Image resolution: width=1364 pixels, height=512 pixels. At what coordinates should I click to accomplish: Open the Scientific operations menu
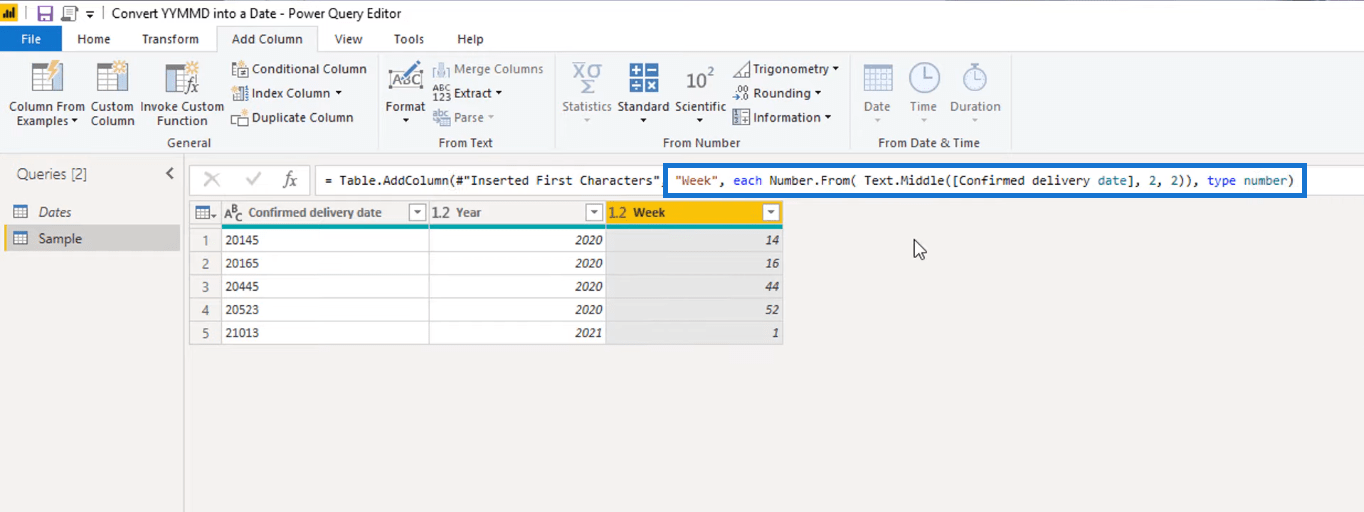[x=700, y=94]
